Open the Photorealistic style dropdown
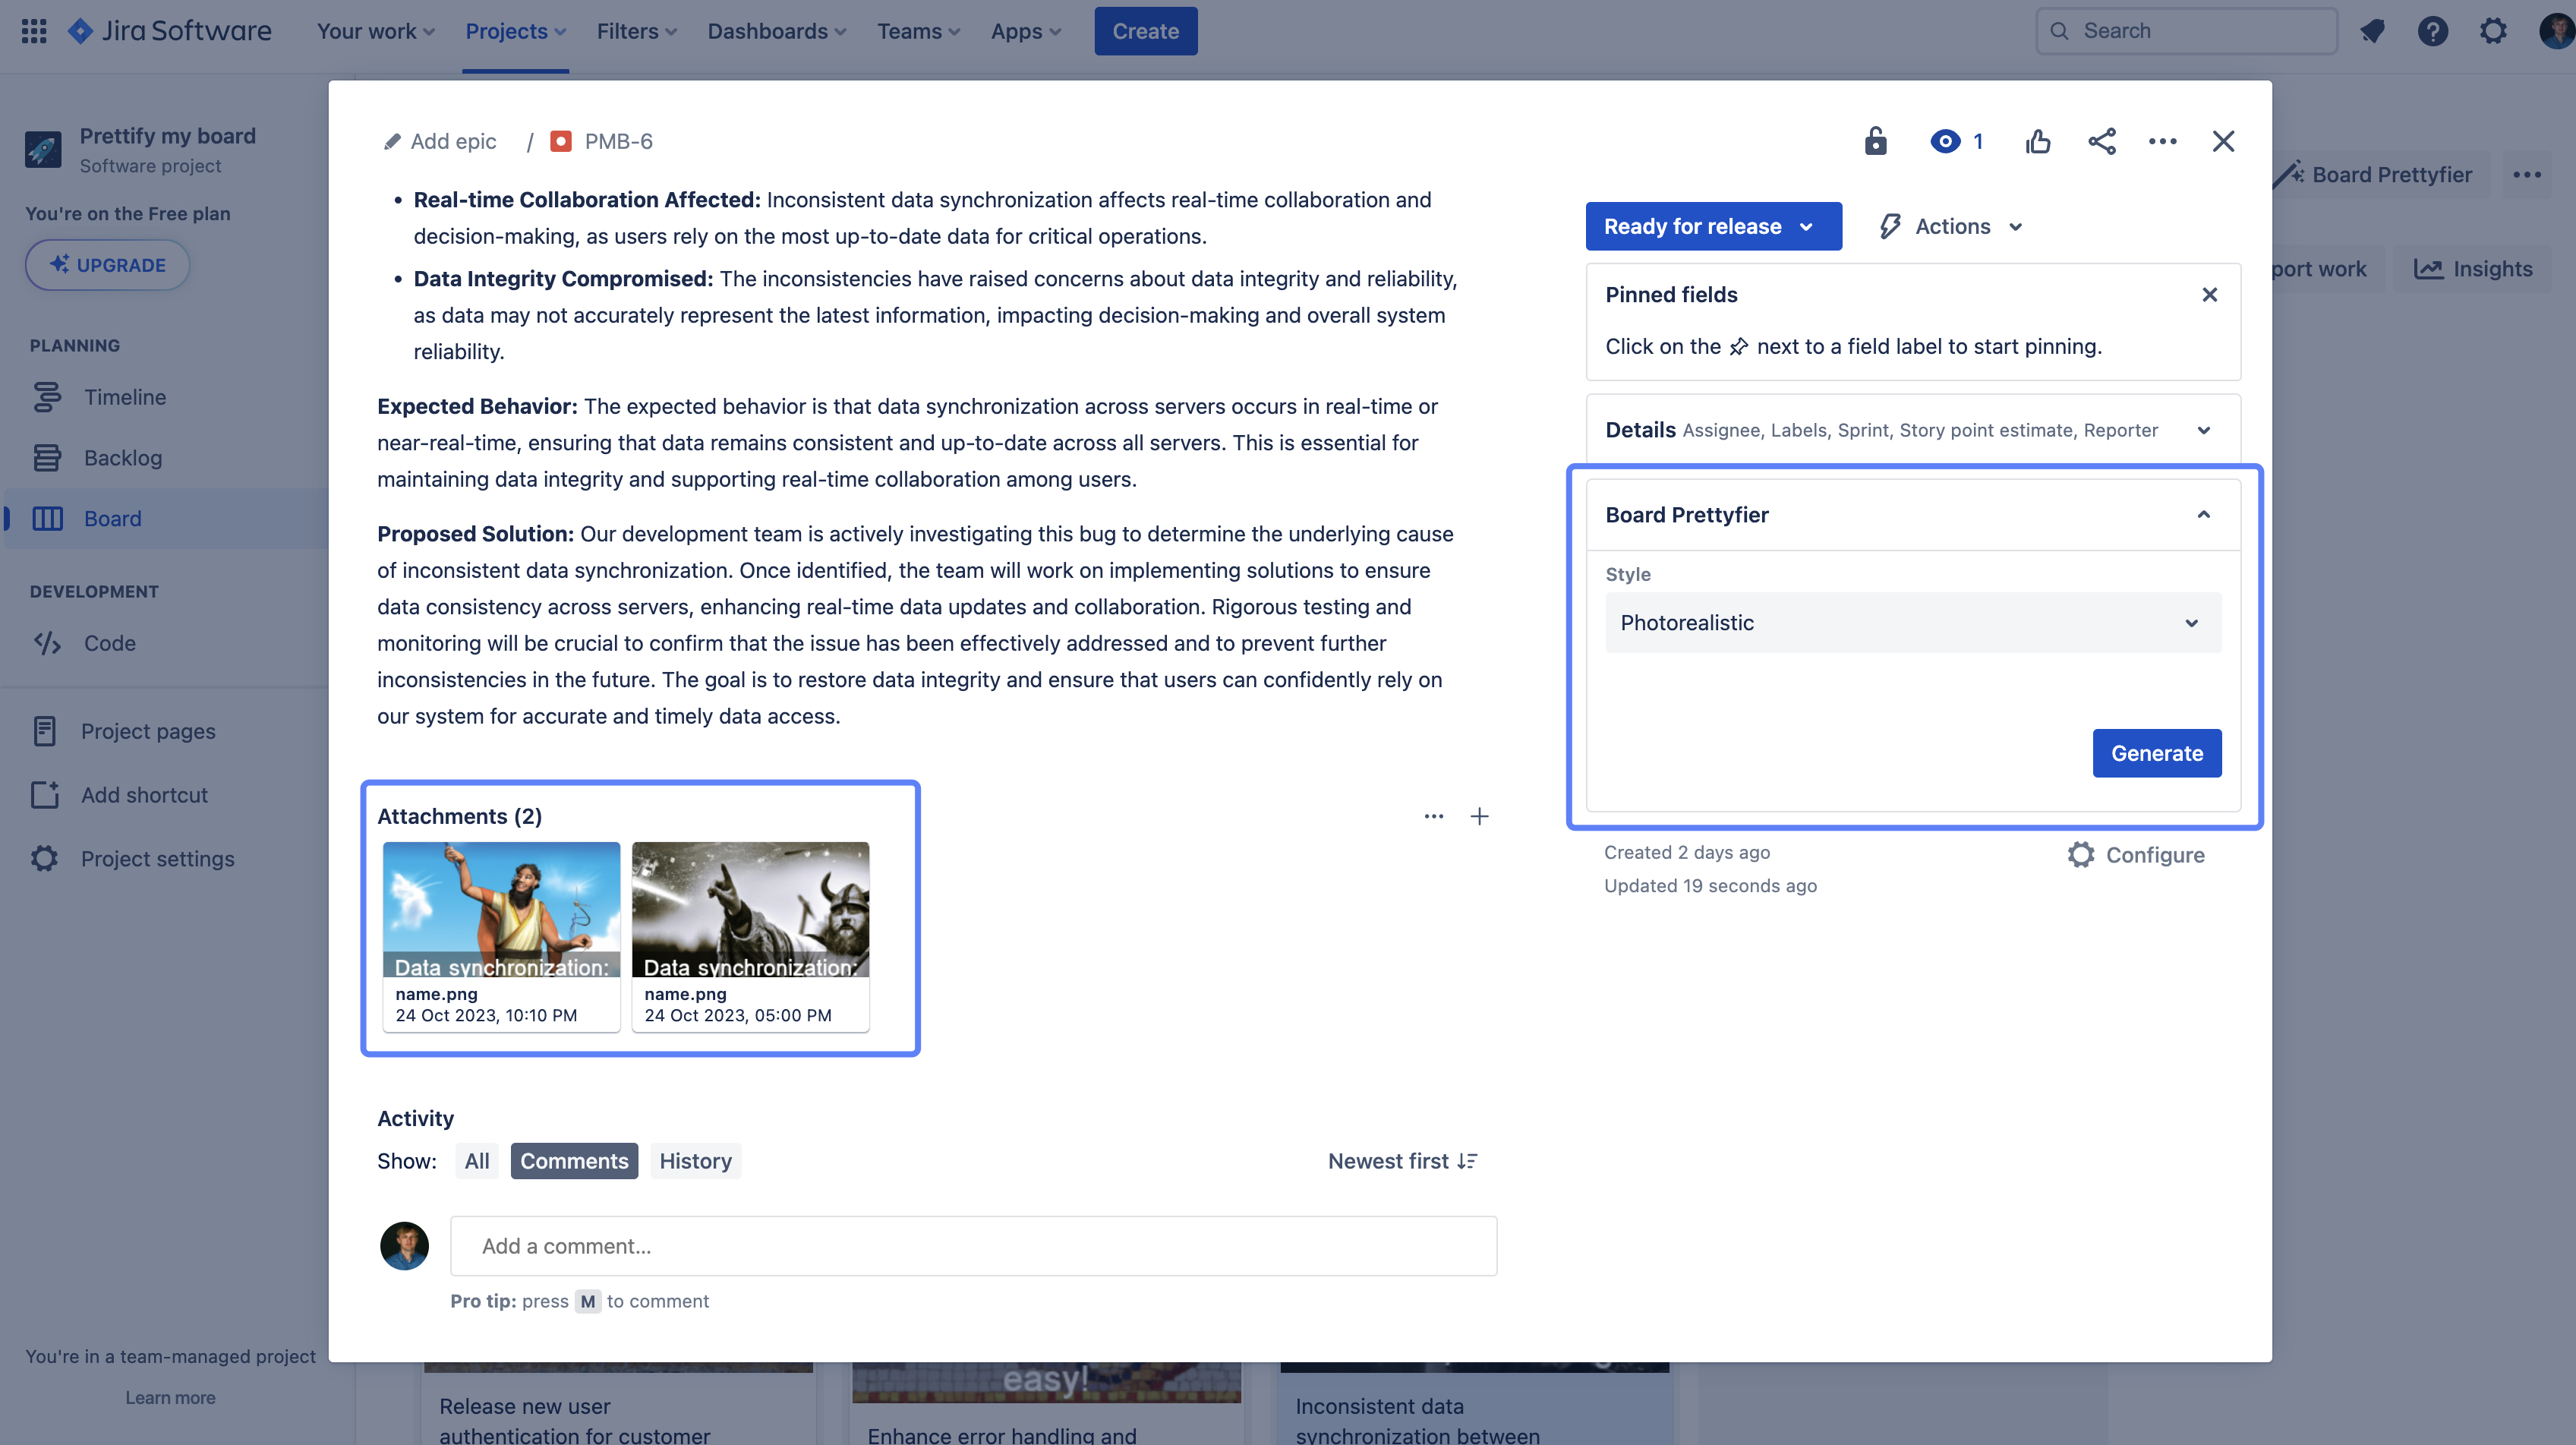The width and height of the screenshot is (2576, 1445). click(1912, 622)
